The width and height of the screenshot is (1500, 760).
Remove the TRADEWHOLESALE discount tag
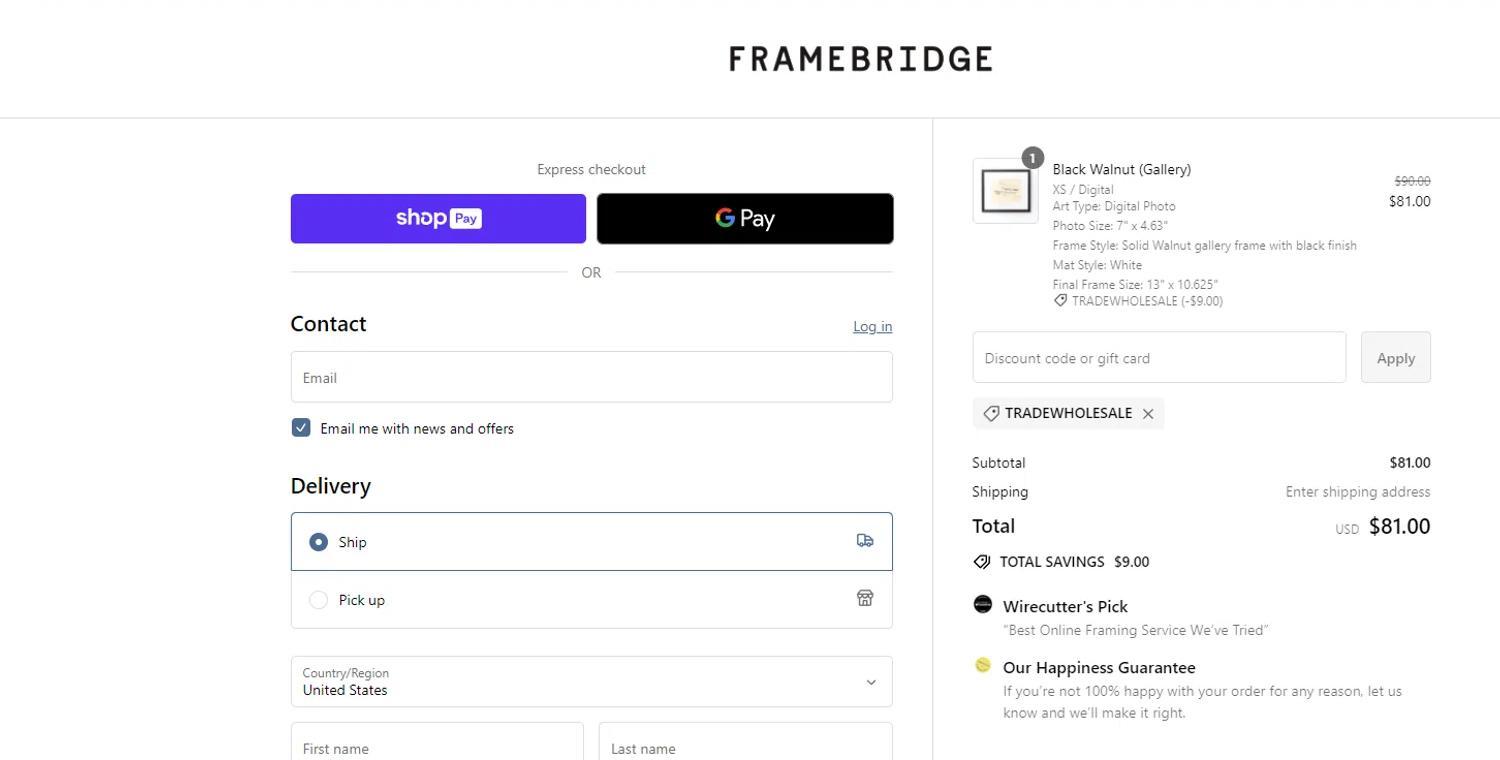(1148, 414)
